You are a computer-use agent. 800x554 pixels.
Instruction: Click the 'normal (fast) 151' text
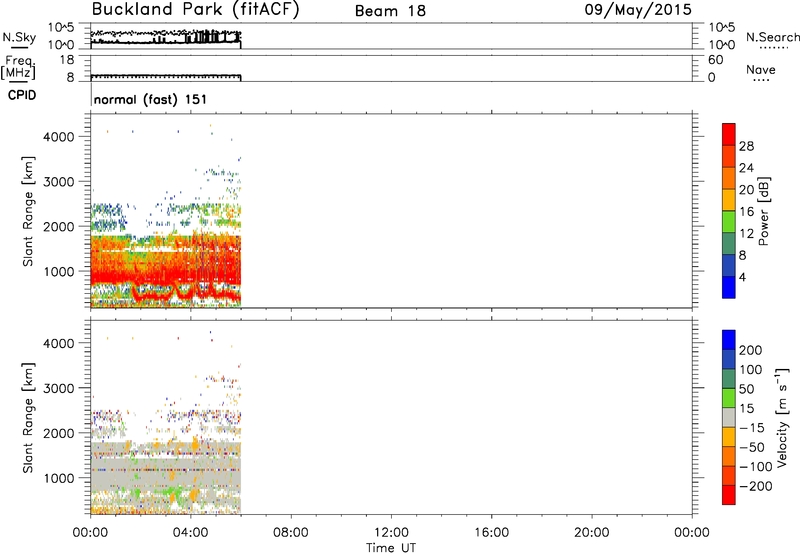click(151, 99)
